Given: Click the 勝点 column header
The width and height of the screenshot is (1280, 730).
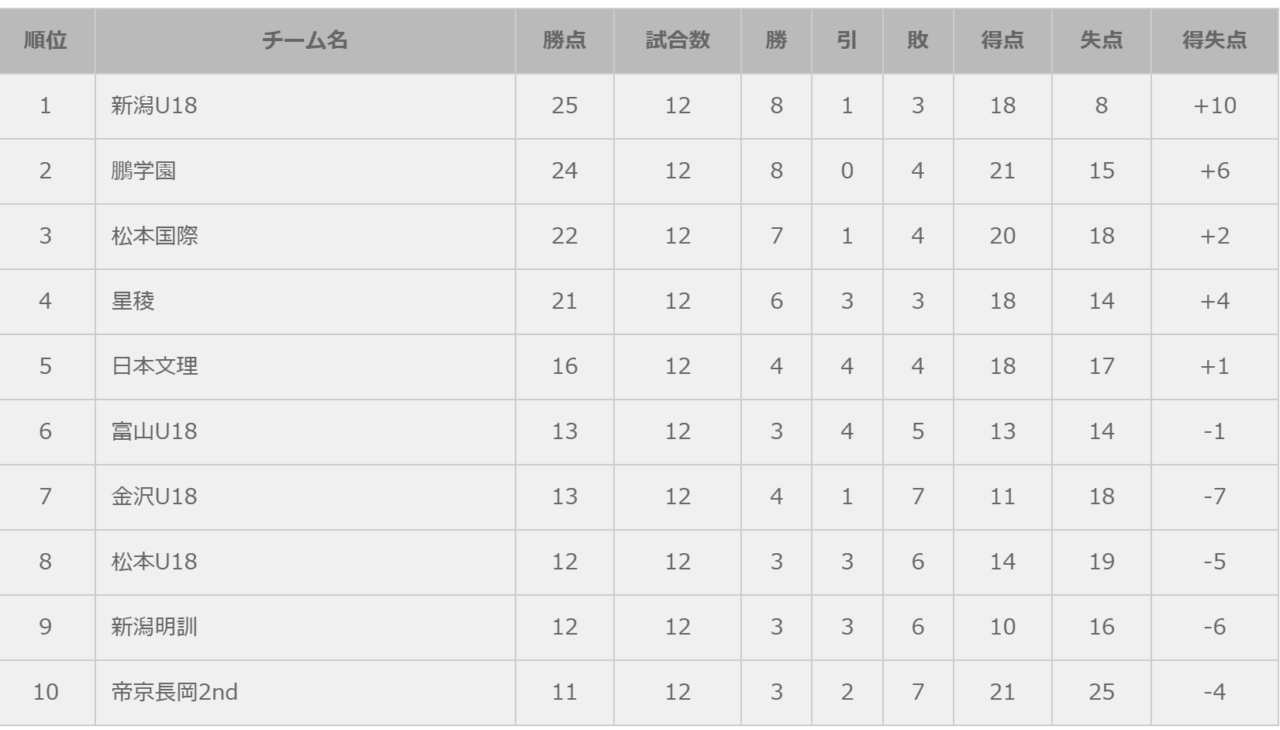Looking at the screenshot, I should pyautogui.click(x=565, y=41).
